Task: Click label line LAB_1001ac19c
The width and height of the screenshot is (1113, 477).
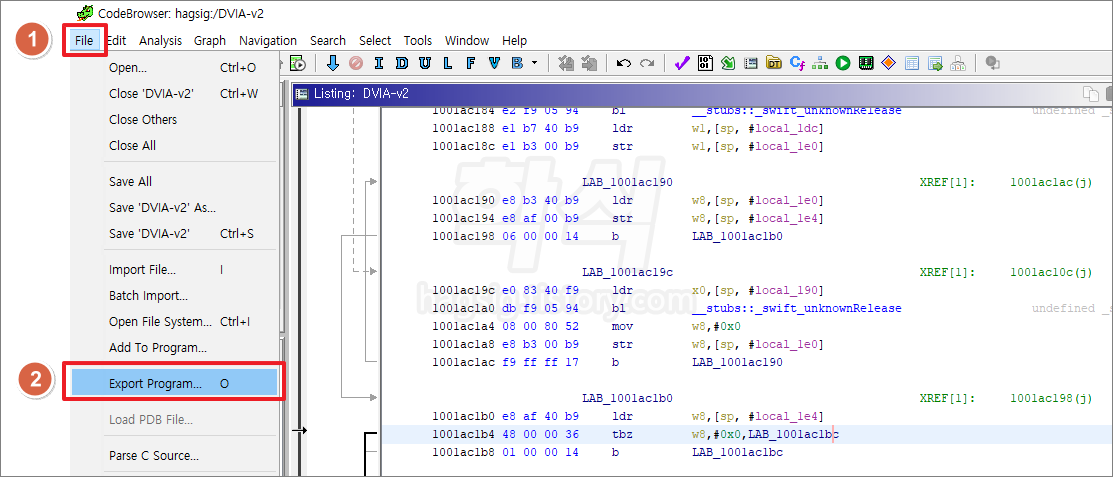Action: point(627,272)
